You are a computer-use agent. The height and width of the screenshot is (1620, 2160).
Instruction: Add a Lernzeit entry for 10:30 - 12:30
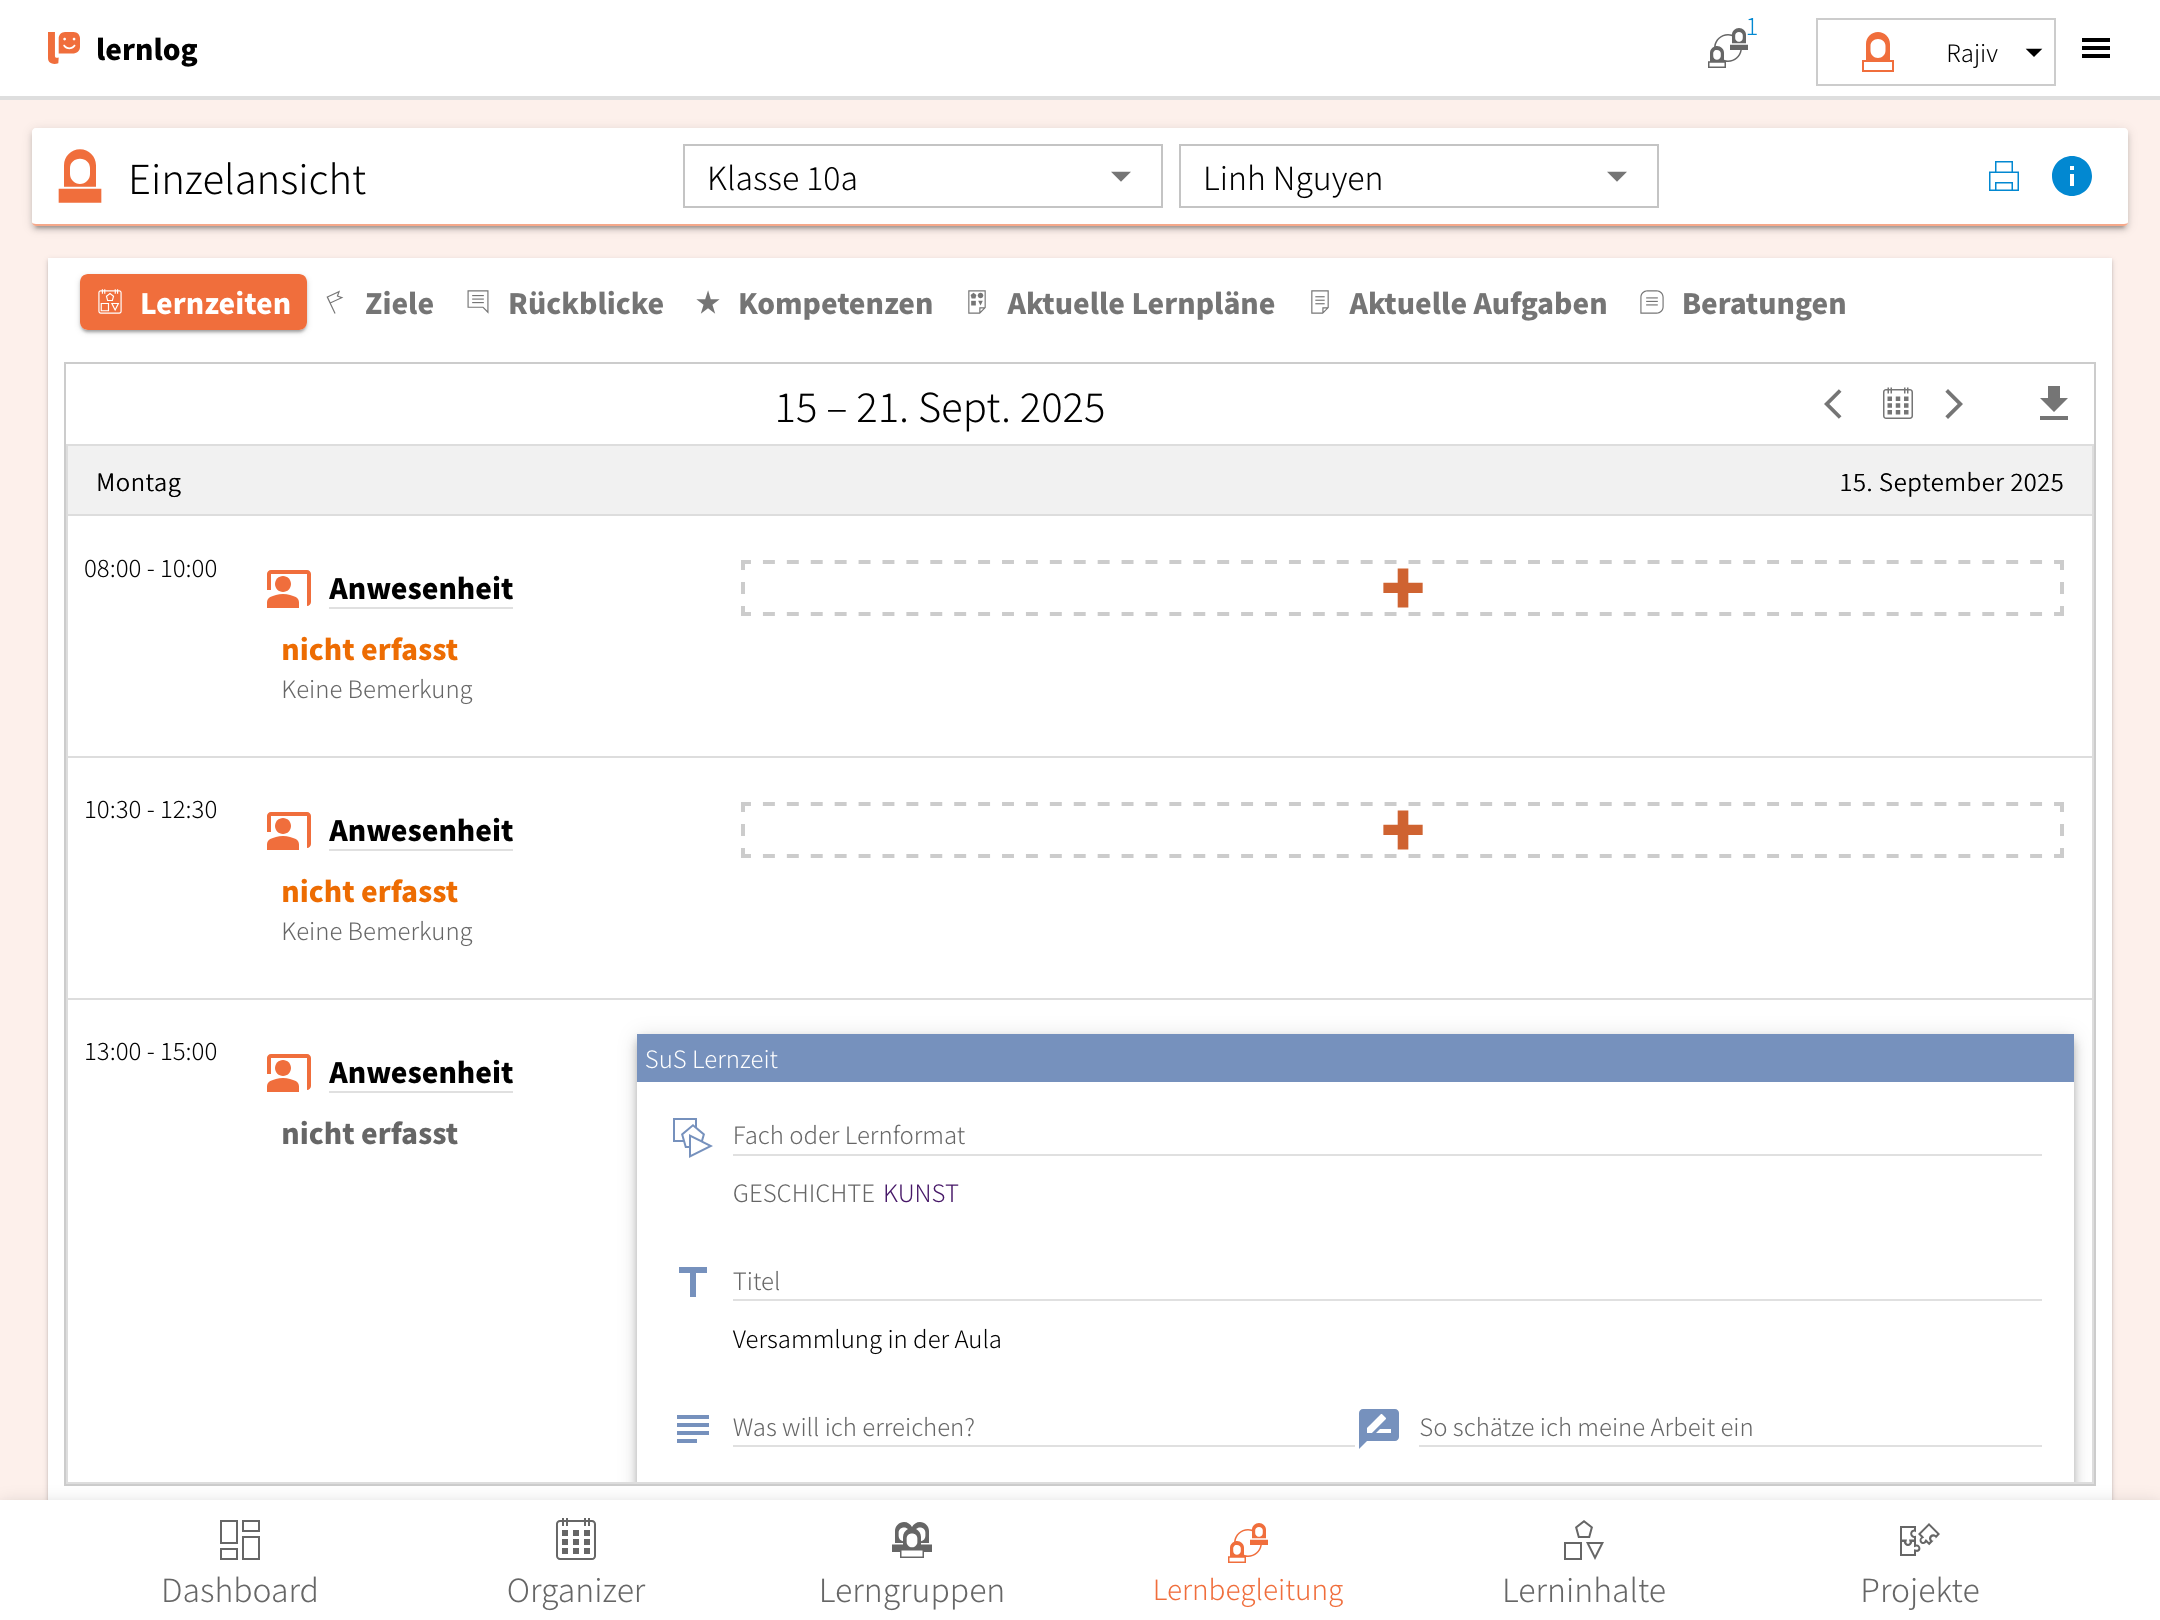(x=1401, y=830)
